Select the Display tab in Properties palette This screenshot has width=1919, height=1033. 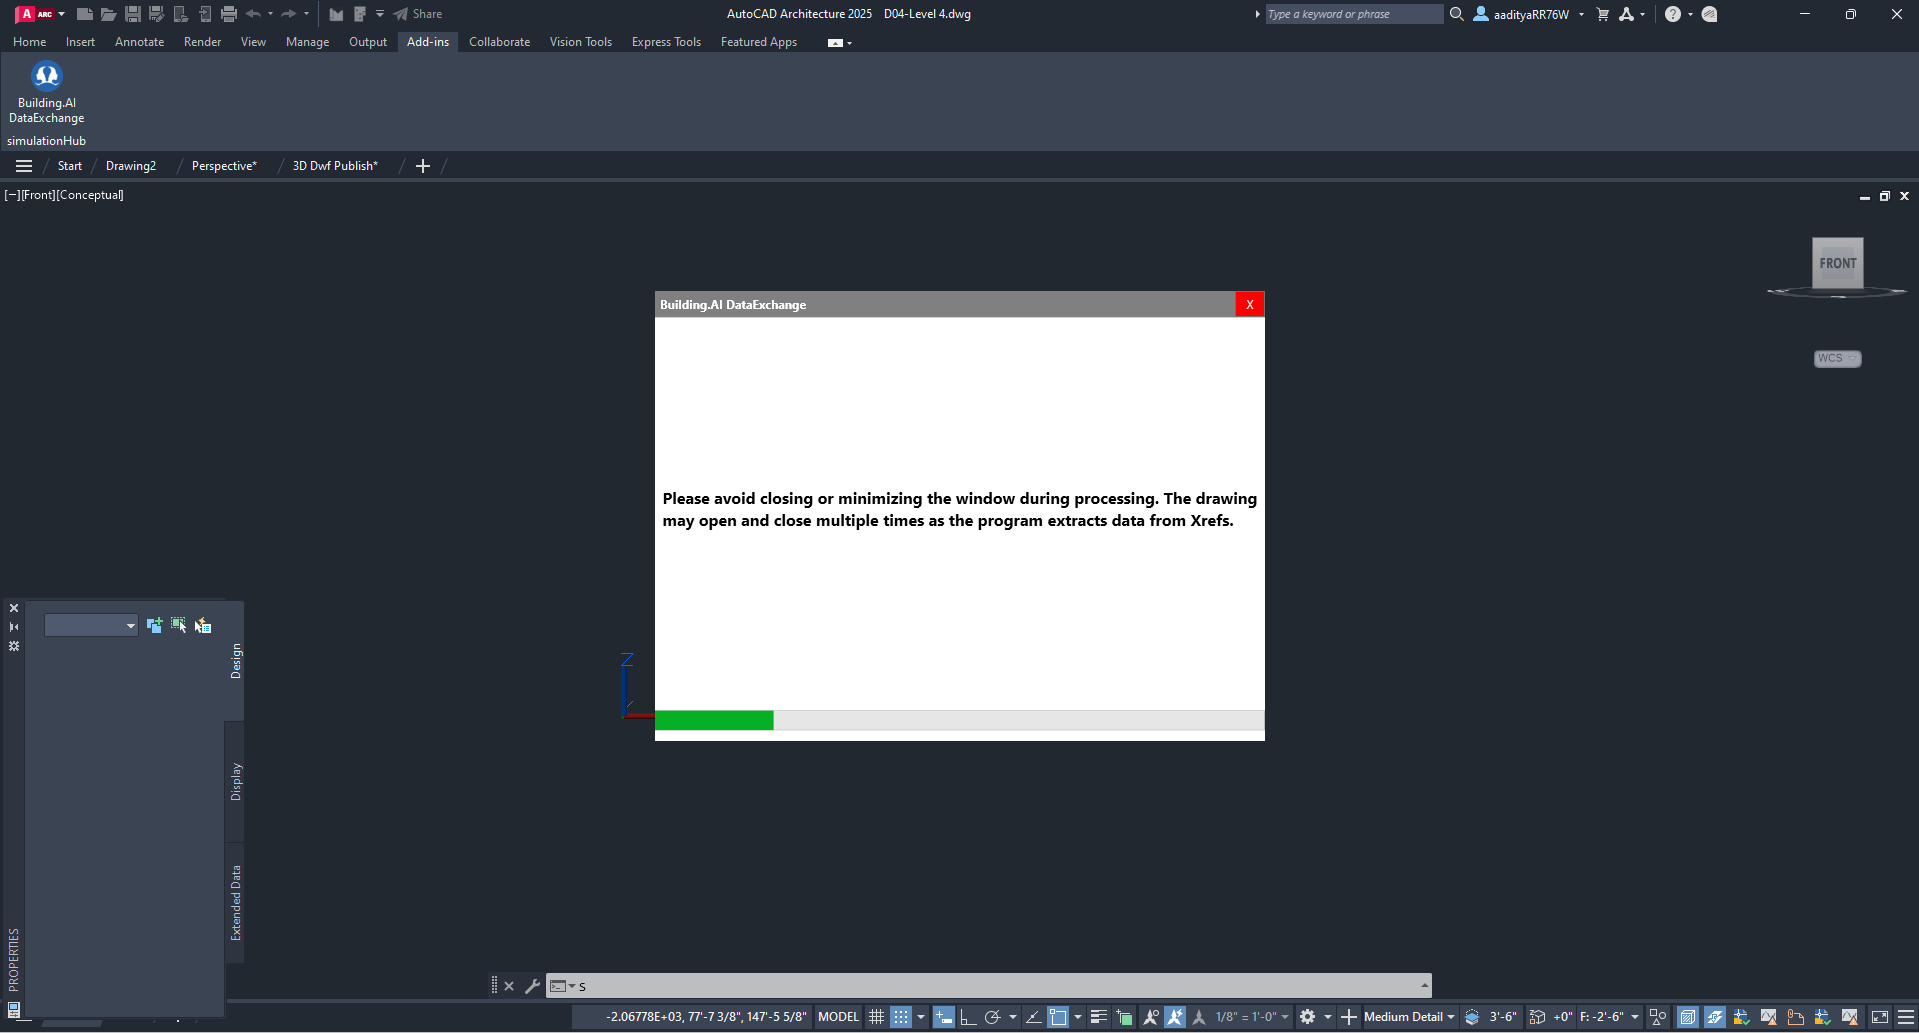(236, 781)
